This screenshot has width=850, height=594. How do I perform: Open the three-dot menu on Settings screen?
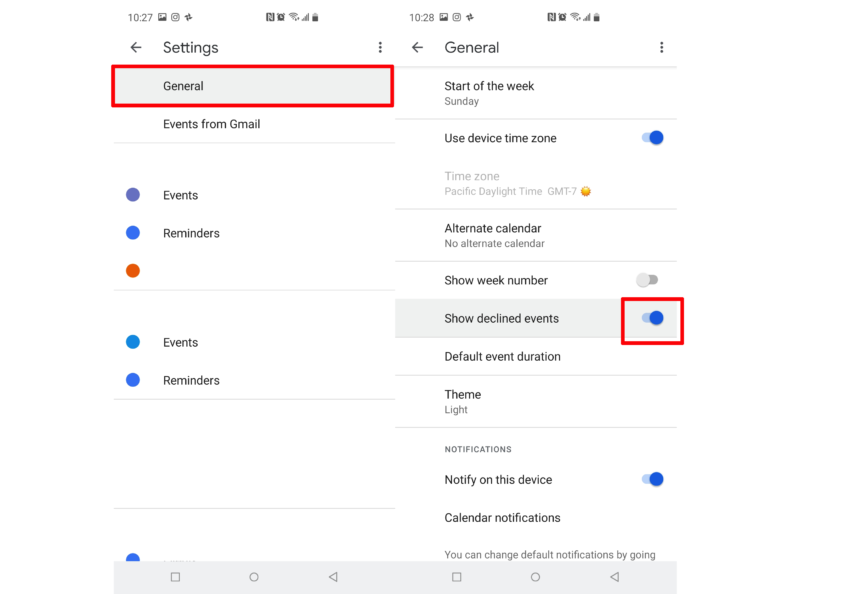coord(380,48)
